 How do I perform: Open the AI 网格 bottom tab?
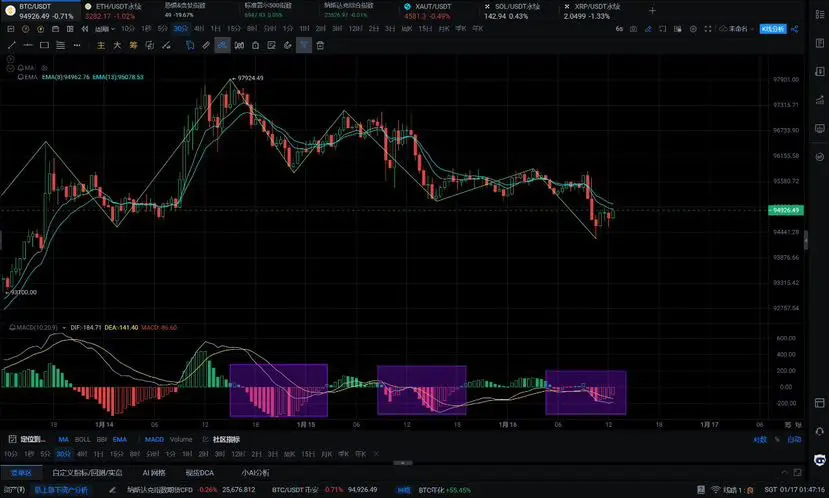coord(154,473)
